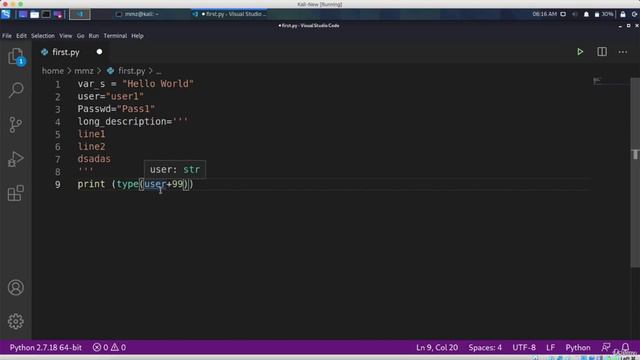Expand the breadcrumb ellipsis symbol
Viewport: 640px width, 360px height.
[159, 71]
